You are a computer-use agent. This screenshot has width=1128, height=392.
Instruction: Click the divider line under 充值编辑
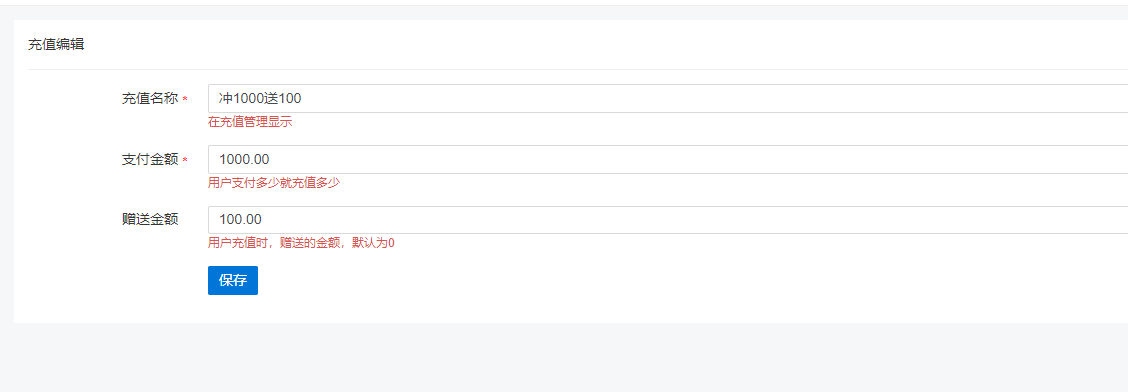pos(578,70)
